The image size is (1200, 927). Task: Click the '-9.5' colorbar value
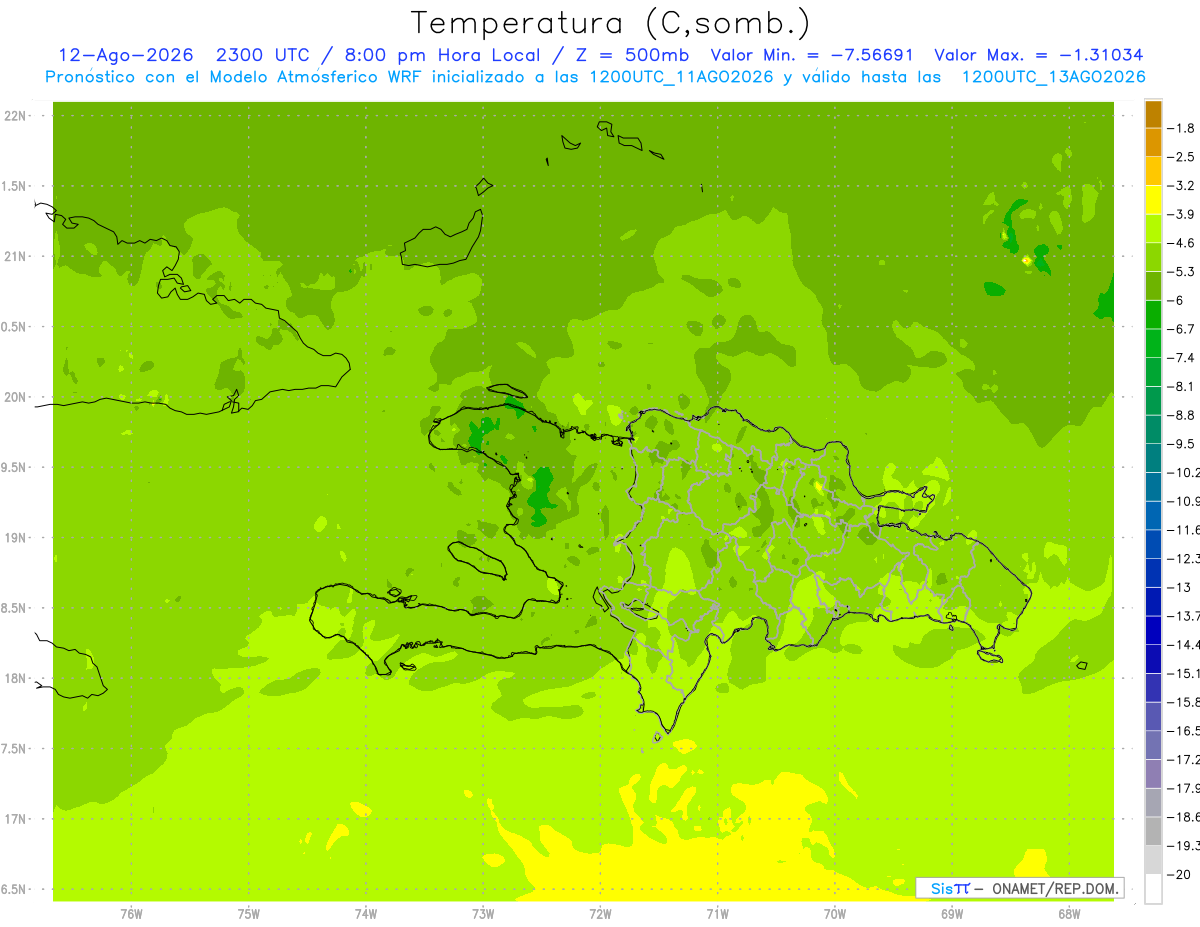point(1183,444)
